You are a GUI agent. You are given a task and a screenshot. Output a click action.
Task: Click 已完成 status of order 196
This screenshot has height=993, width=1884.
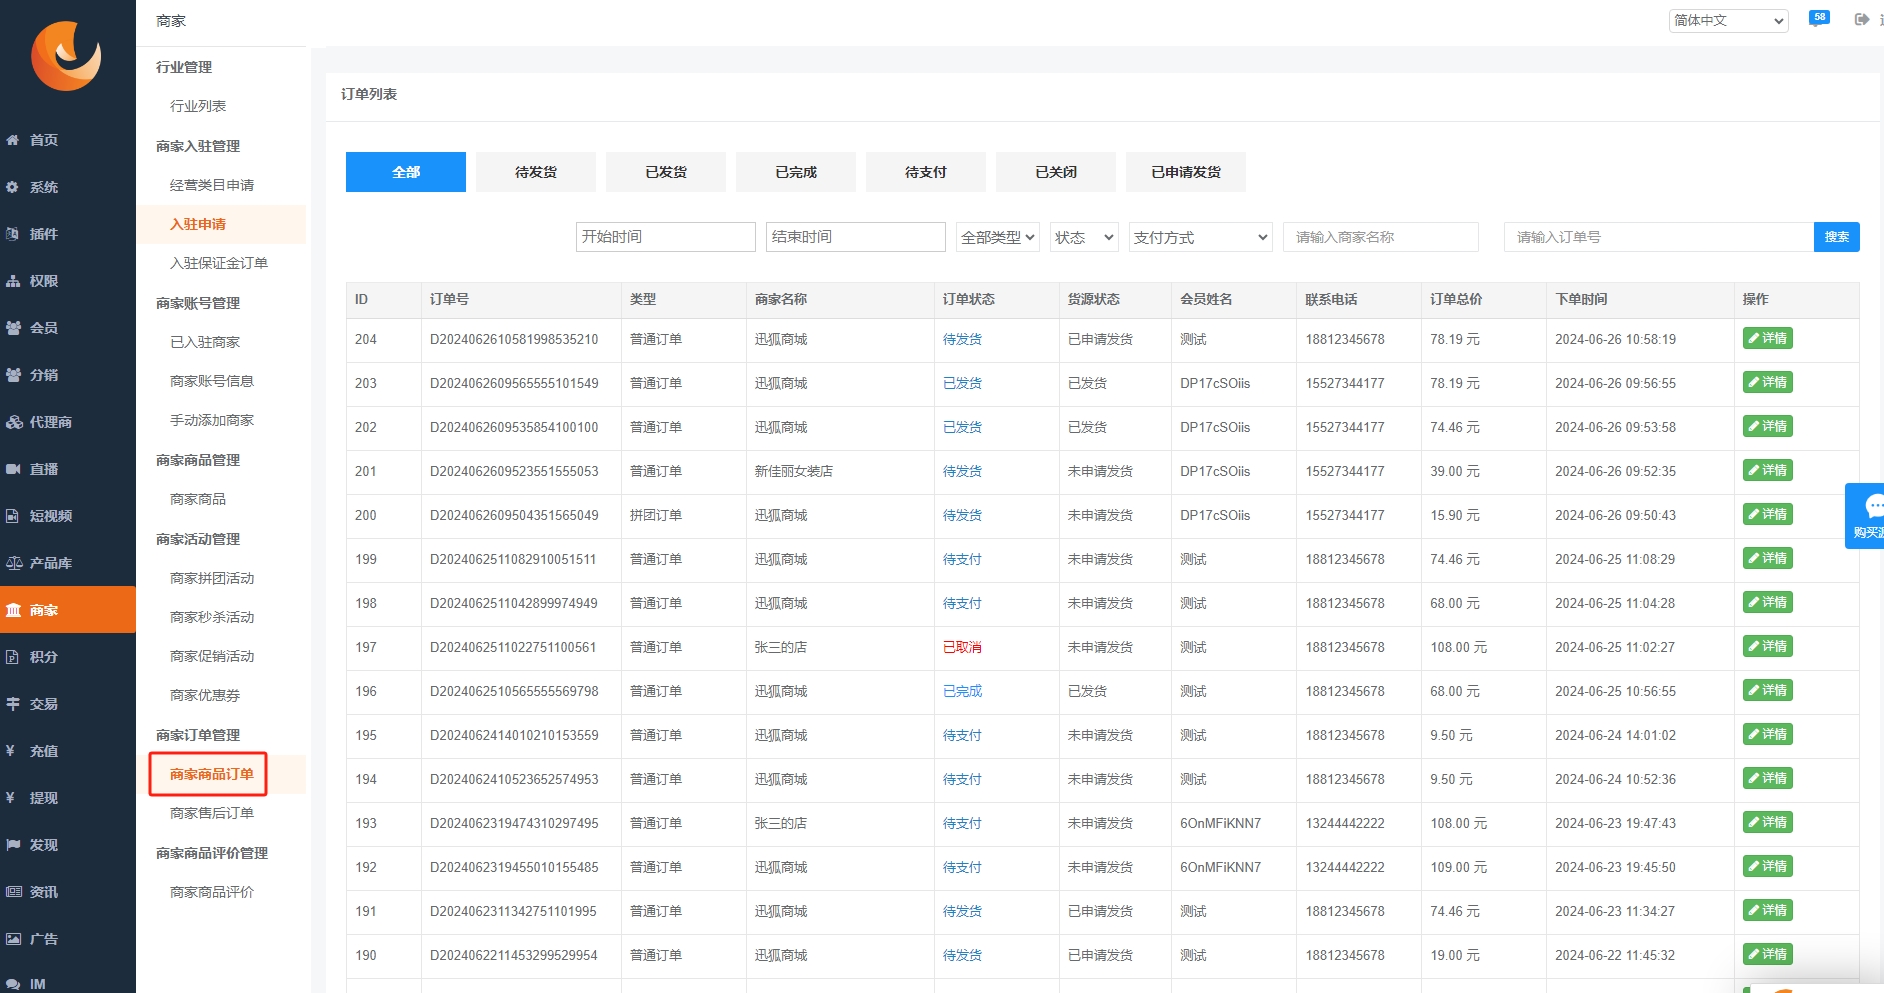pyautogui.click(x=962, y=691)
